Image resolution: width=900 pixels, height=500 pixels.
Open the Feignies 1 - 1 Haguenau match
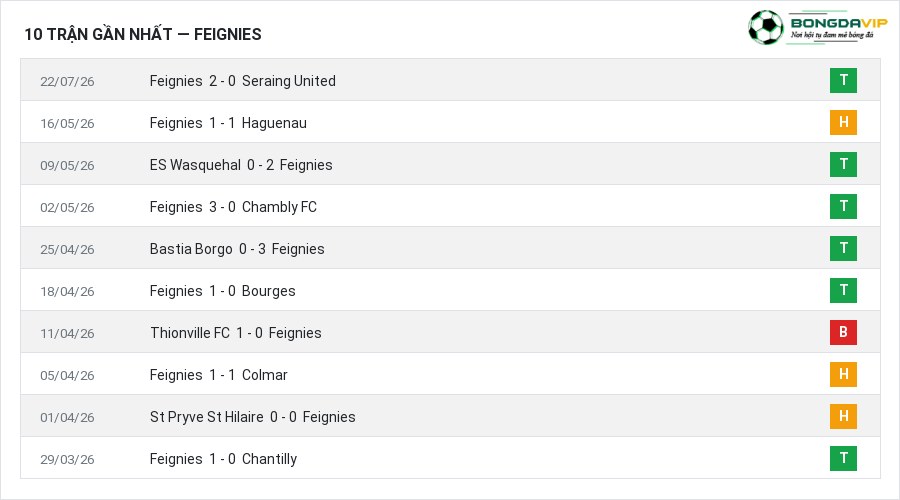(x=228, y=123)
